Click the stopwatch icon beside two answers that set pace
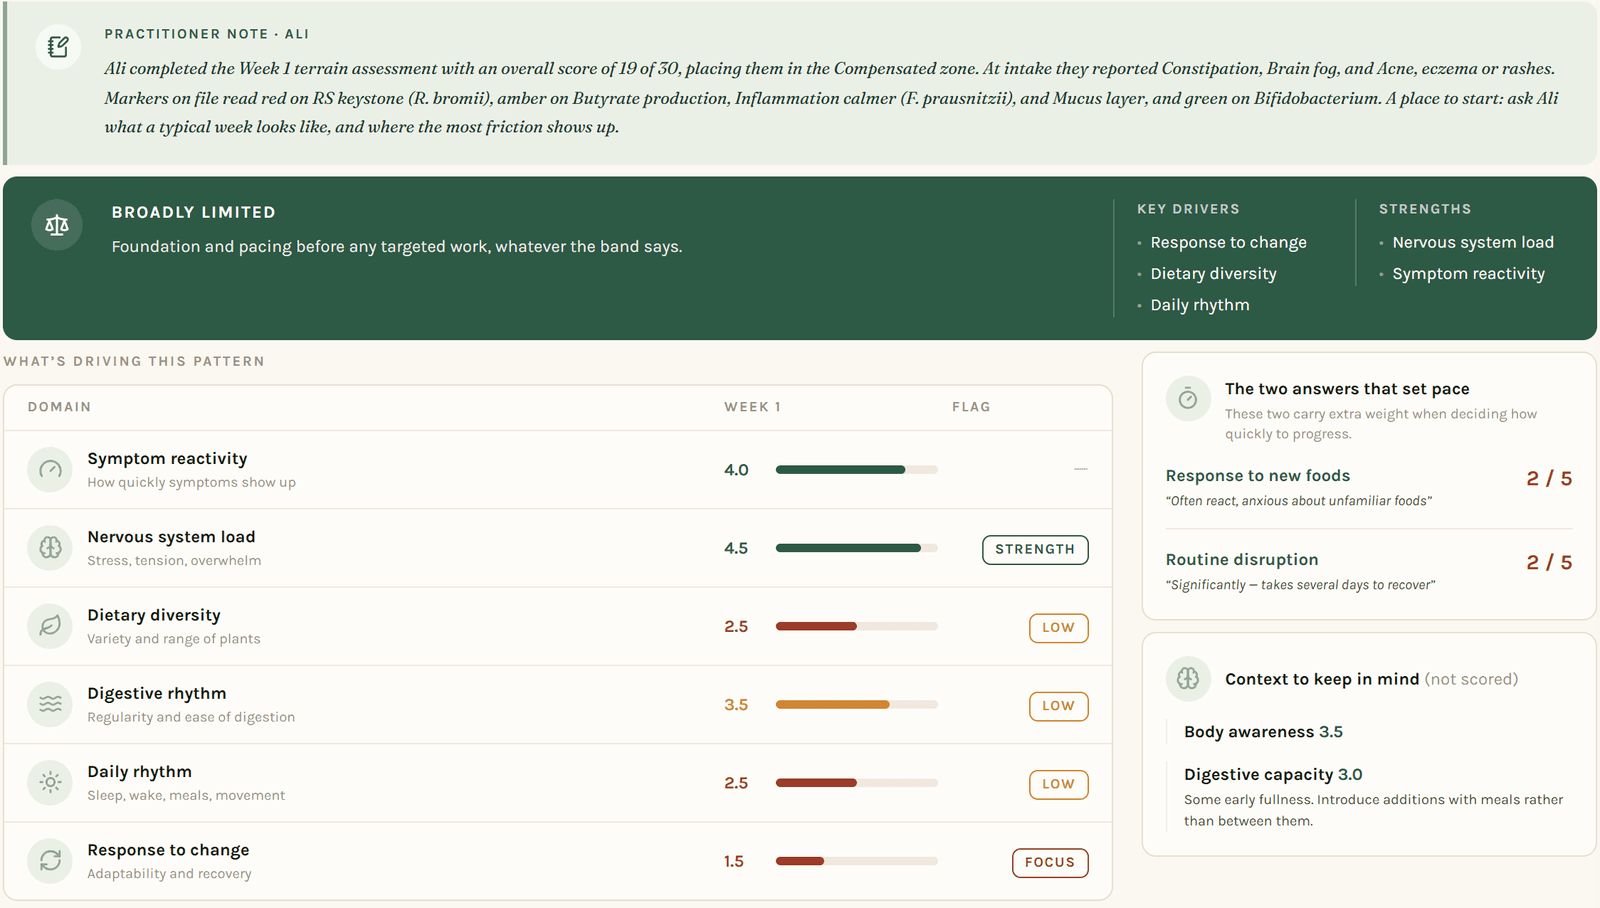The height and width of the screenshot is (908, 1600). 1188,399
